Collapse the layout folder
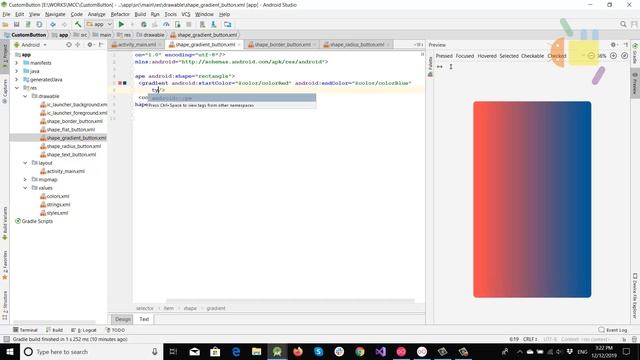 (x=25, y=163)
